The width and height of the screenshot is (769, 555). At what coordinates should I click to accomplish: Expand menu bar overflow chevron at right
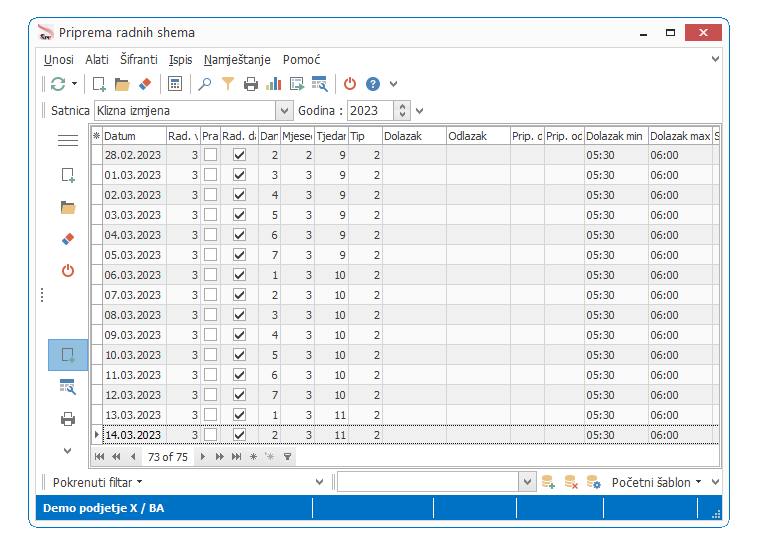[x=716, y=59]
